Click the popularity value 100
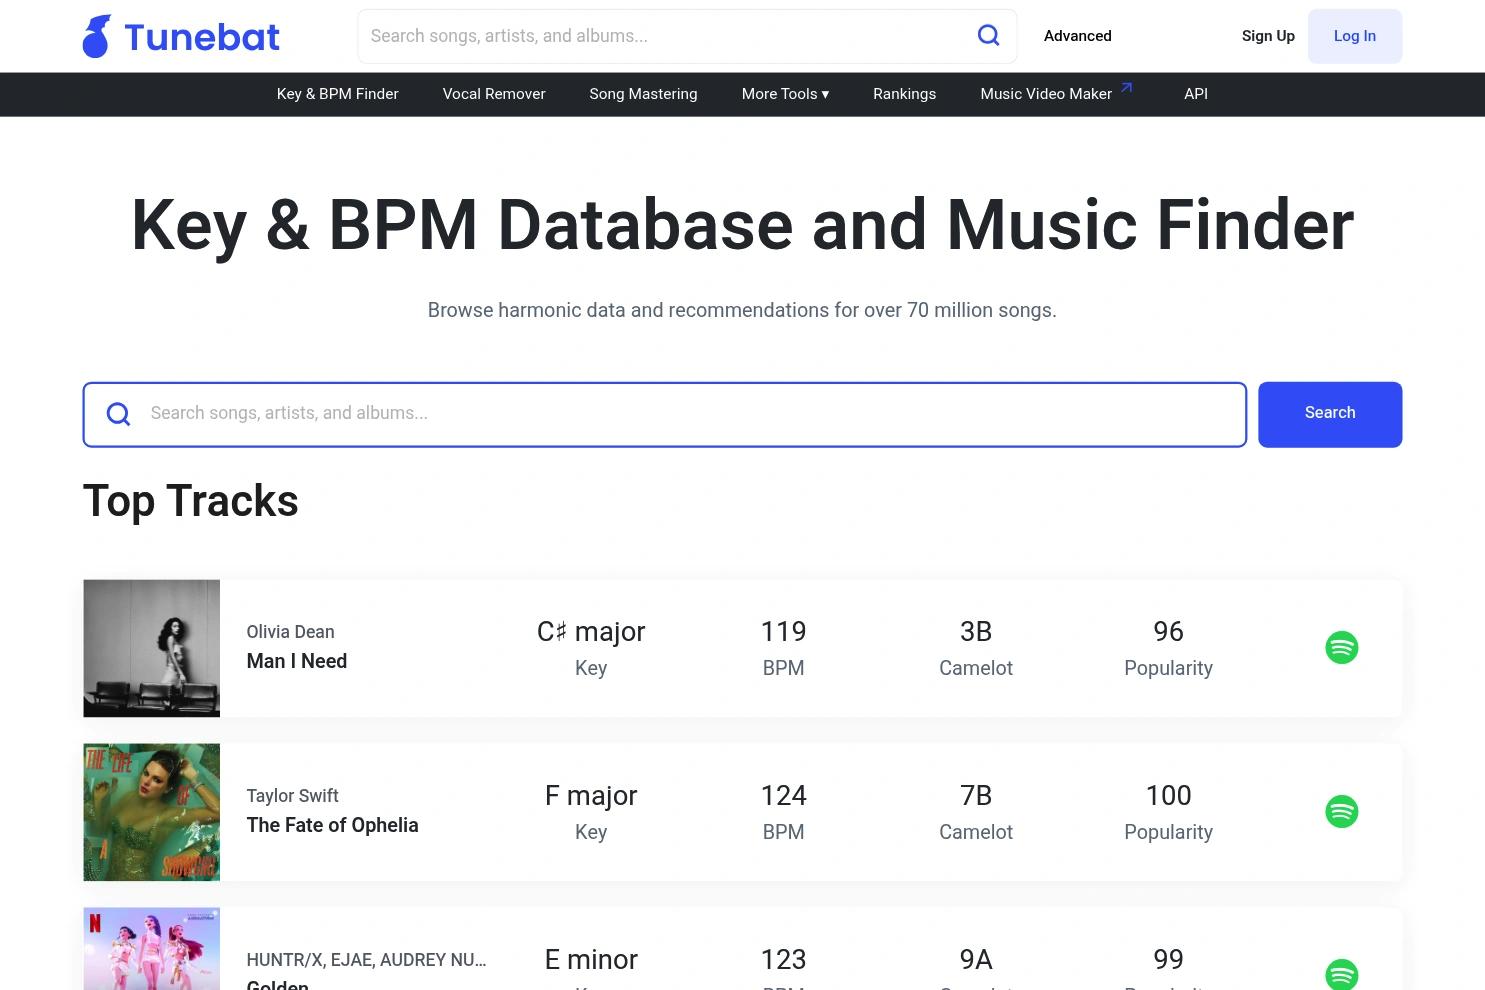The image size is (1485, 990). pyautogui.click(x=1168, y=796)
